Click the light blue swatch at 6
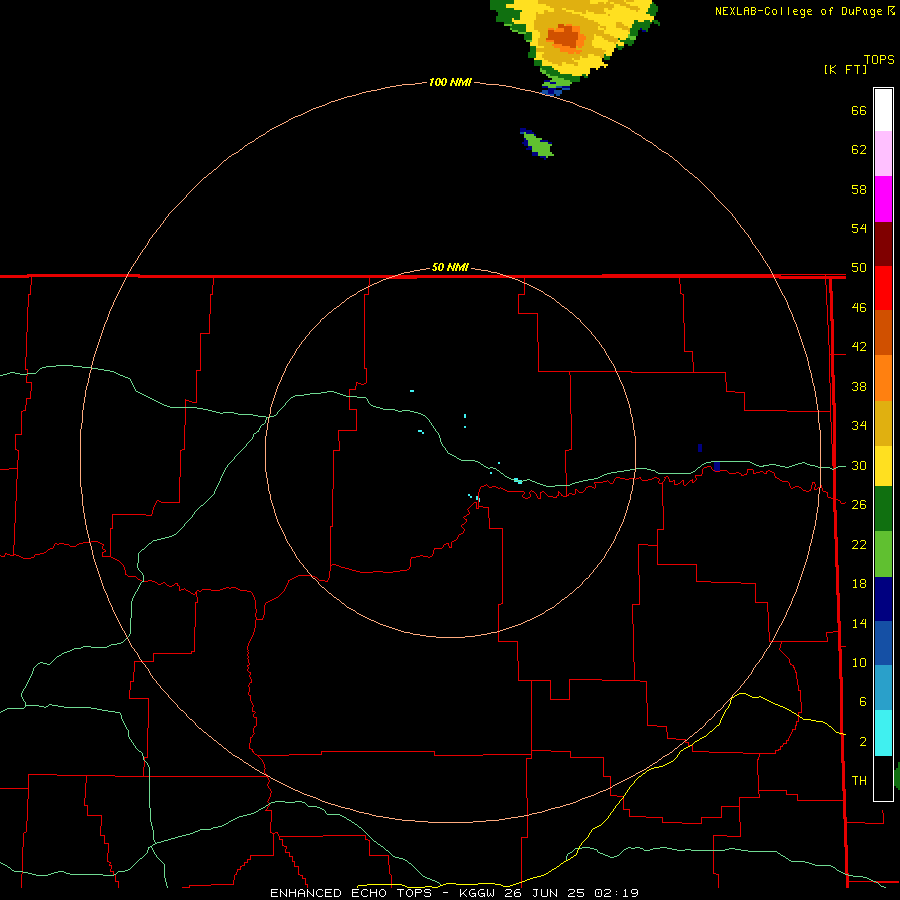 [x=883, y=687]
